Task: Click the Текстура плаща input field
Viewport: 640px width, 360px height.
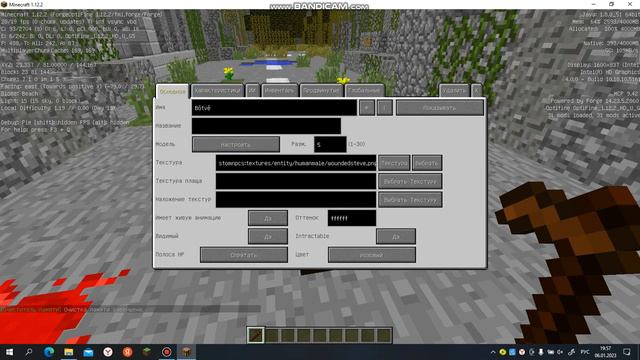Action: [x=296, y=181]
